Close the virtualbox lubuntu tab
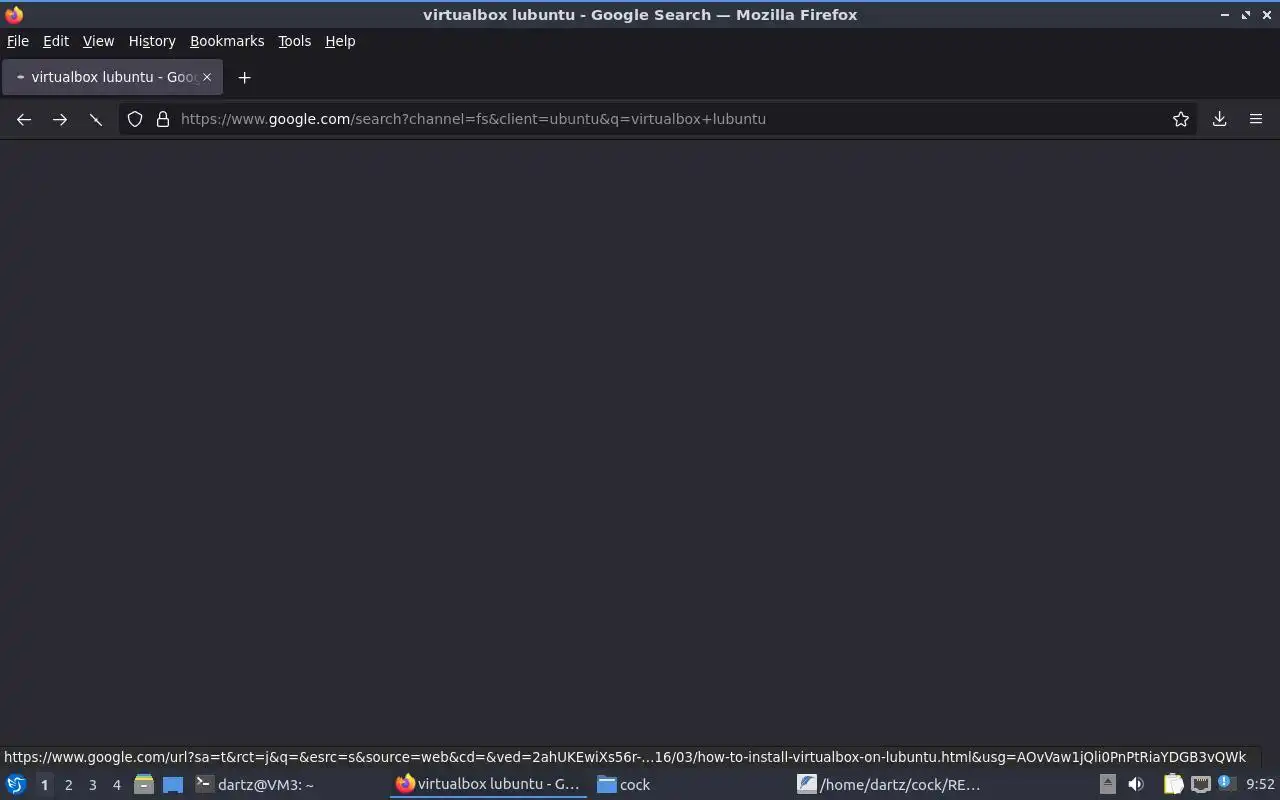 click(207, 77)
